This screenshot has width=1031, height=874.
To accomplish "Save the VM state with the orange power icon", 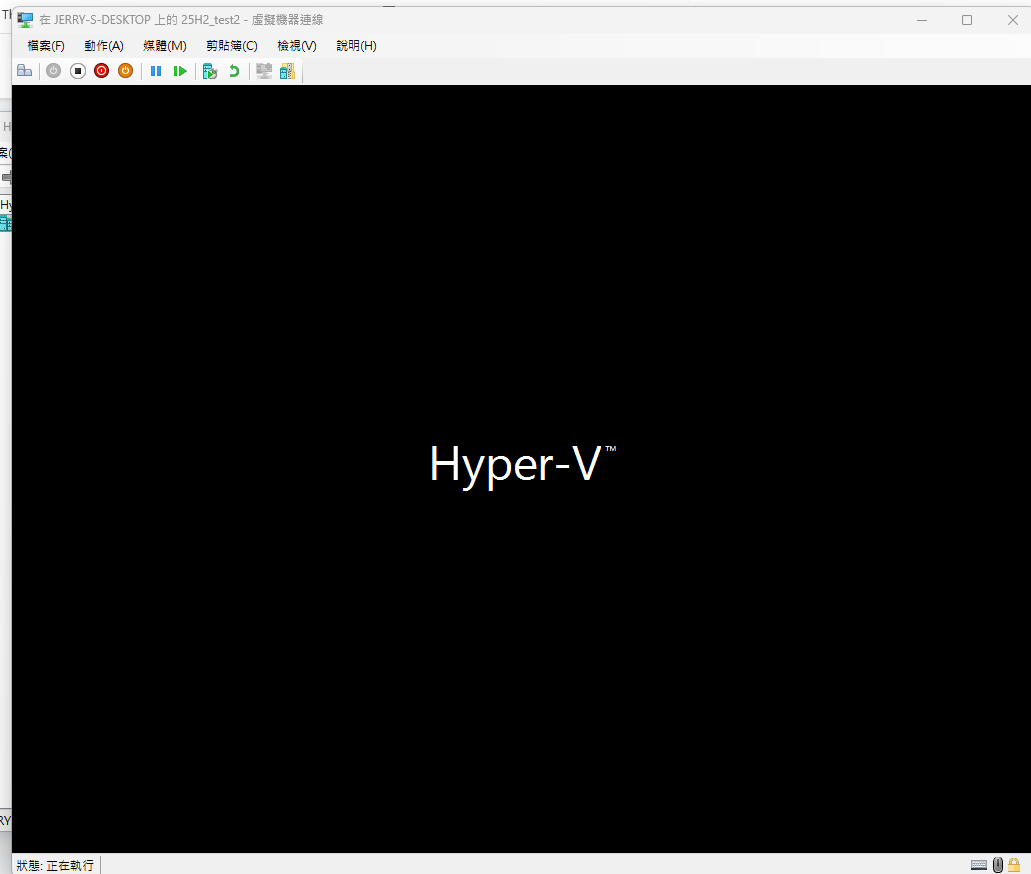I will (x=125, y=70).
